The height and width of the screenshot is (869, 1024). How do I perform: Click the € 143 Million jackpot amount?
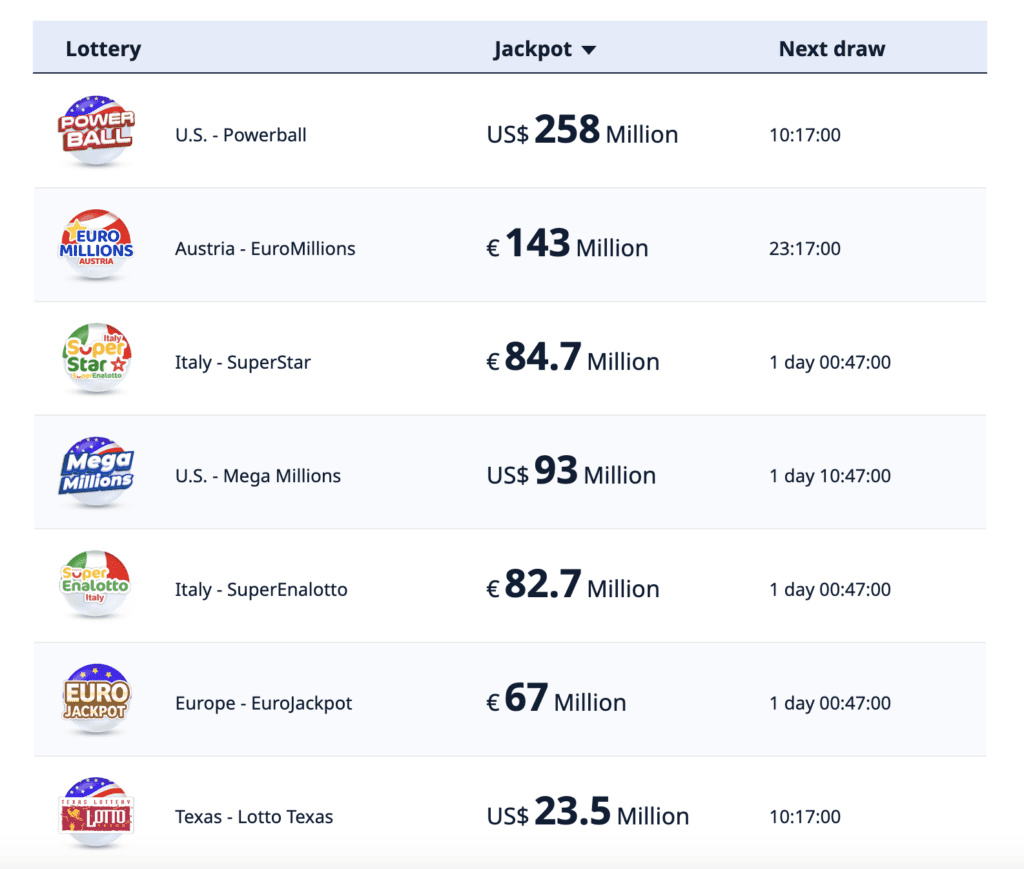tap(567, 246)
